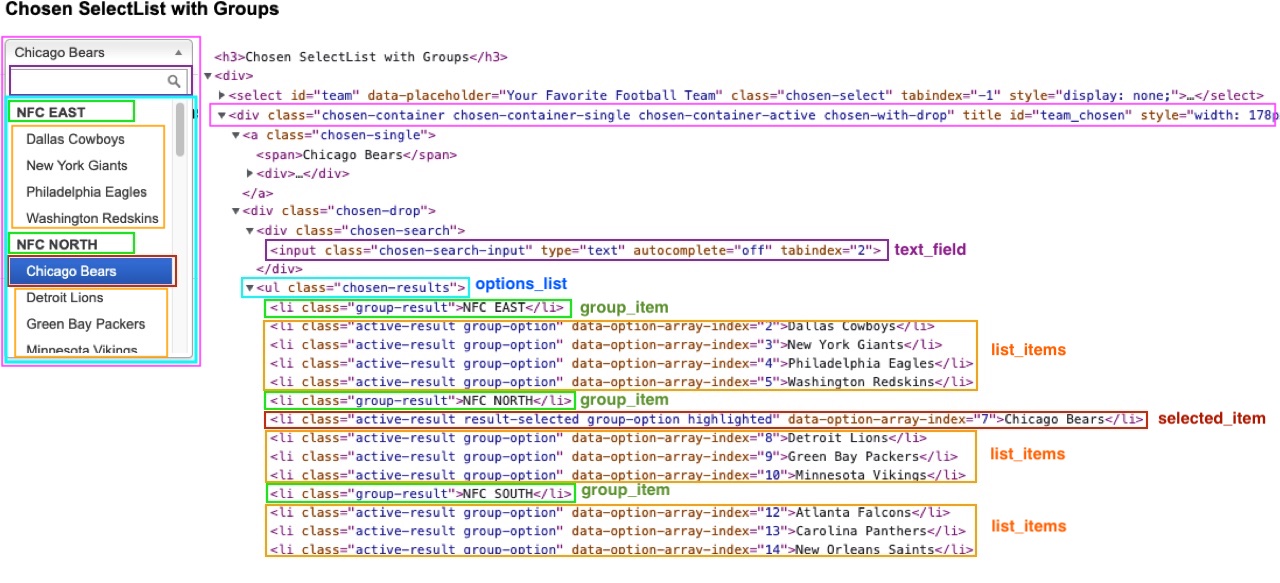Click the Green Bay Packers li code line
Image resolution: width=1280 pixels, height=583 pixels.
tap(612, 457)
